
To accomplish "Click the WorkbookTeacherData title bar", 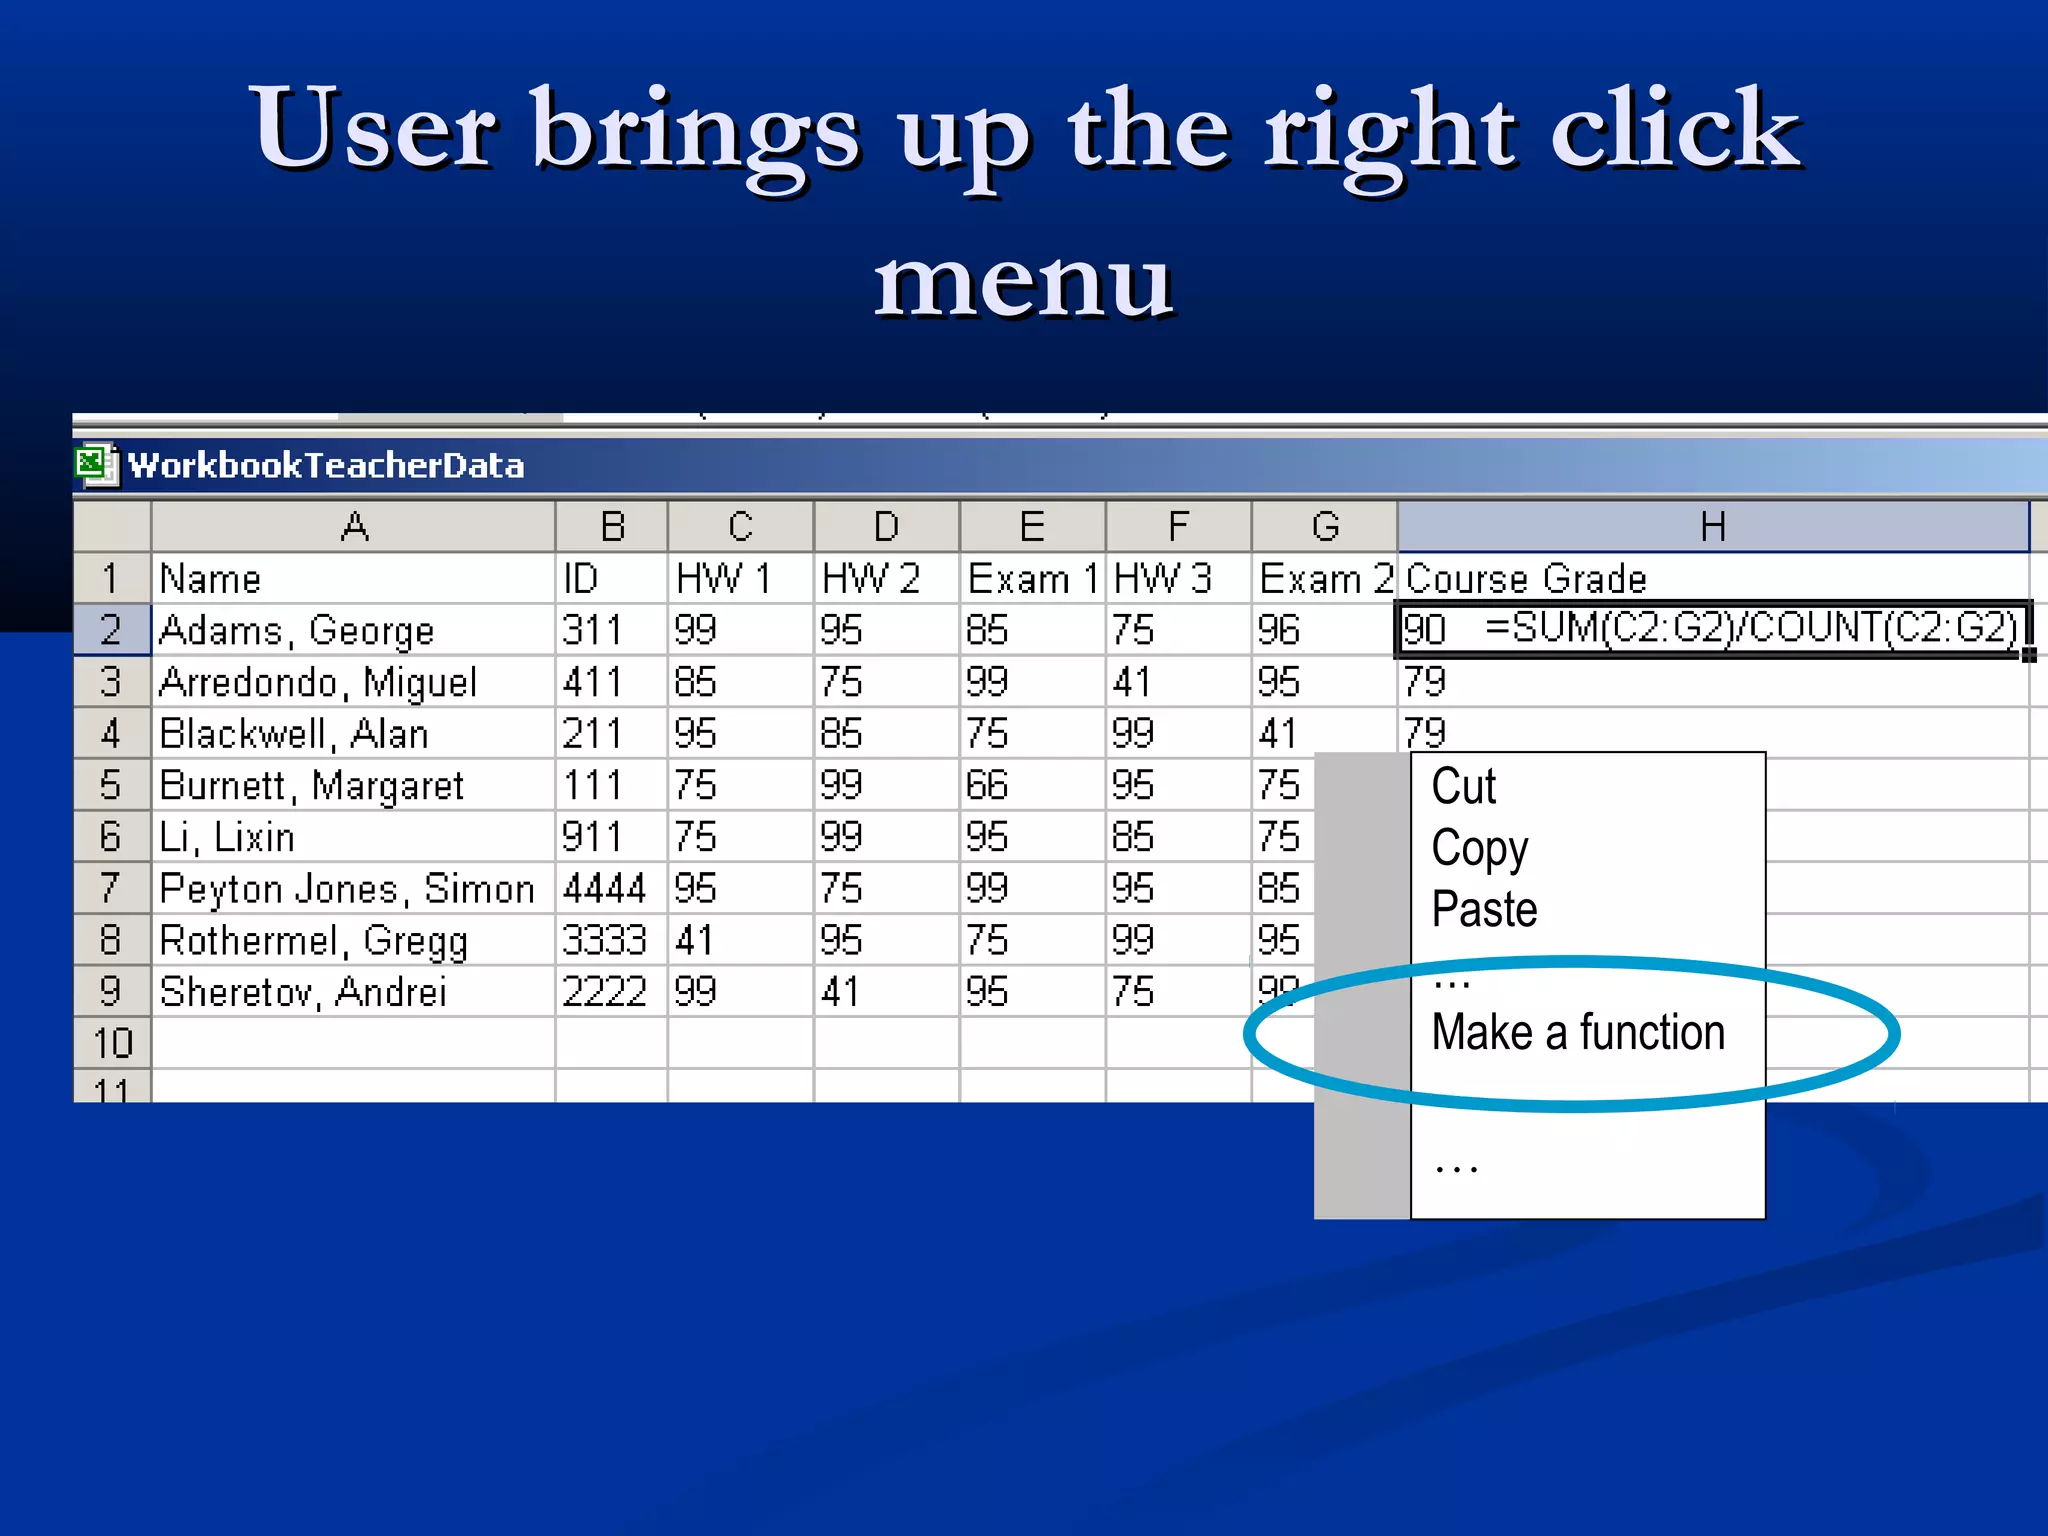I will (1060, 465).
